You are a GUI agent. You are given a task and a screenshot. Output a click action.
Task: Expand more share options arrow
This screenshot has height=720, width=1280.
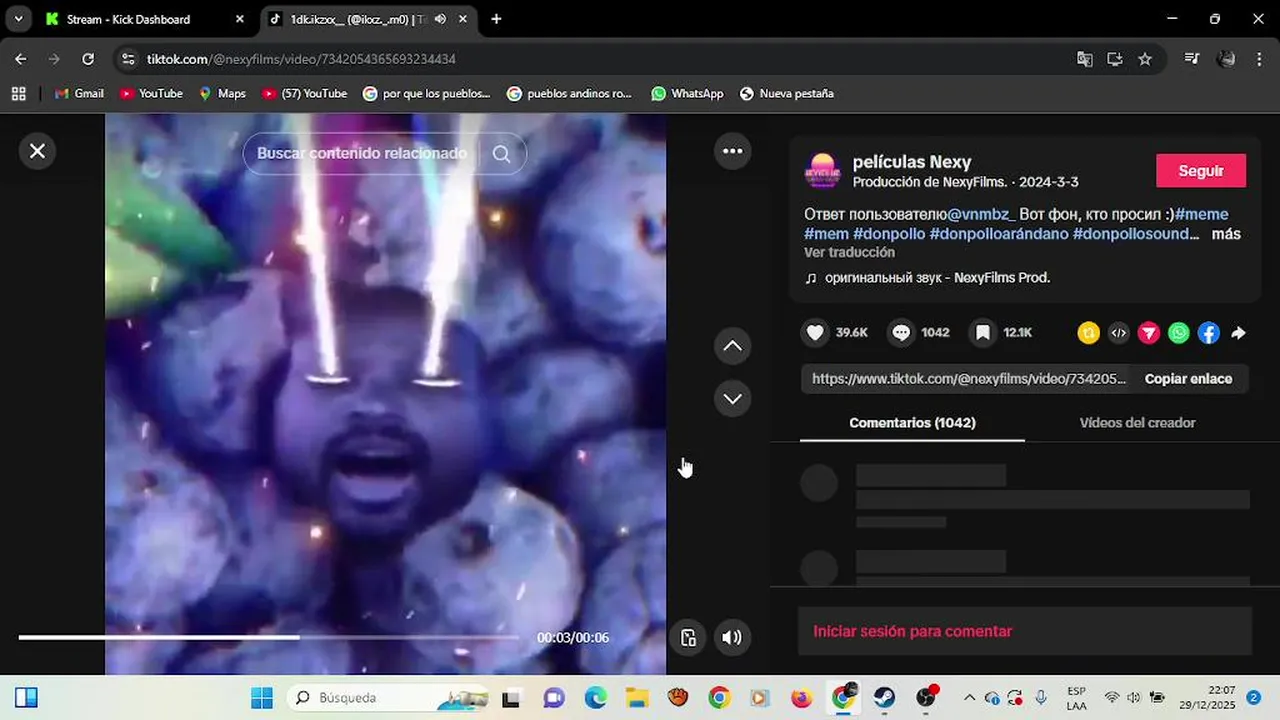(x=1238, y=333)
